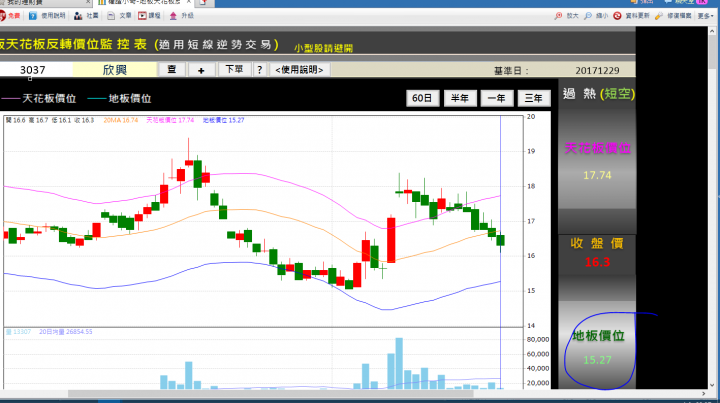
Task: Click the red 免費 logo icon
Action: coord(2,16)
